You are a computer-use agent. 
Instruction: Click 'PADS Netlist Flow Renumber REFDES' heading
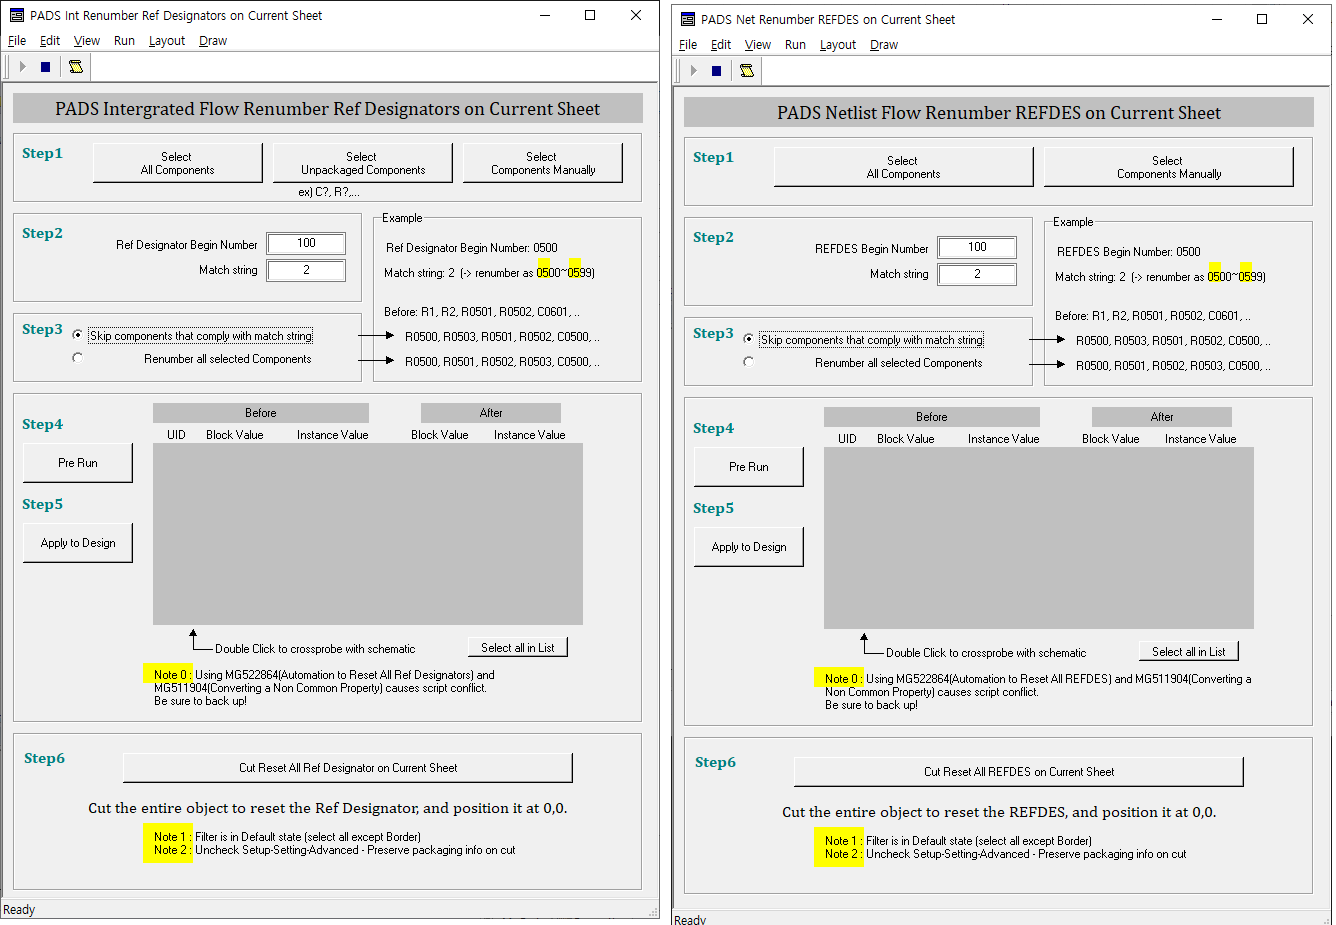[x=999, y=113]
